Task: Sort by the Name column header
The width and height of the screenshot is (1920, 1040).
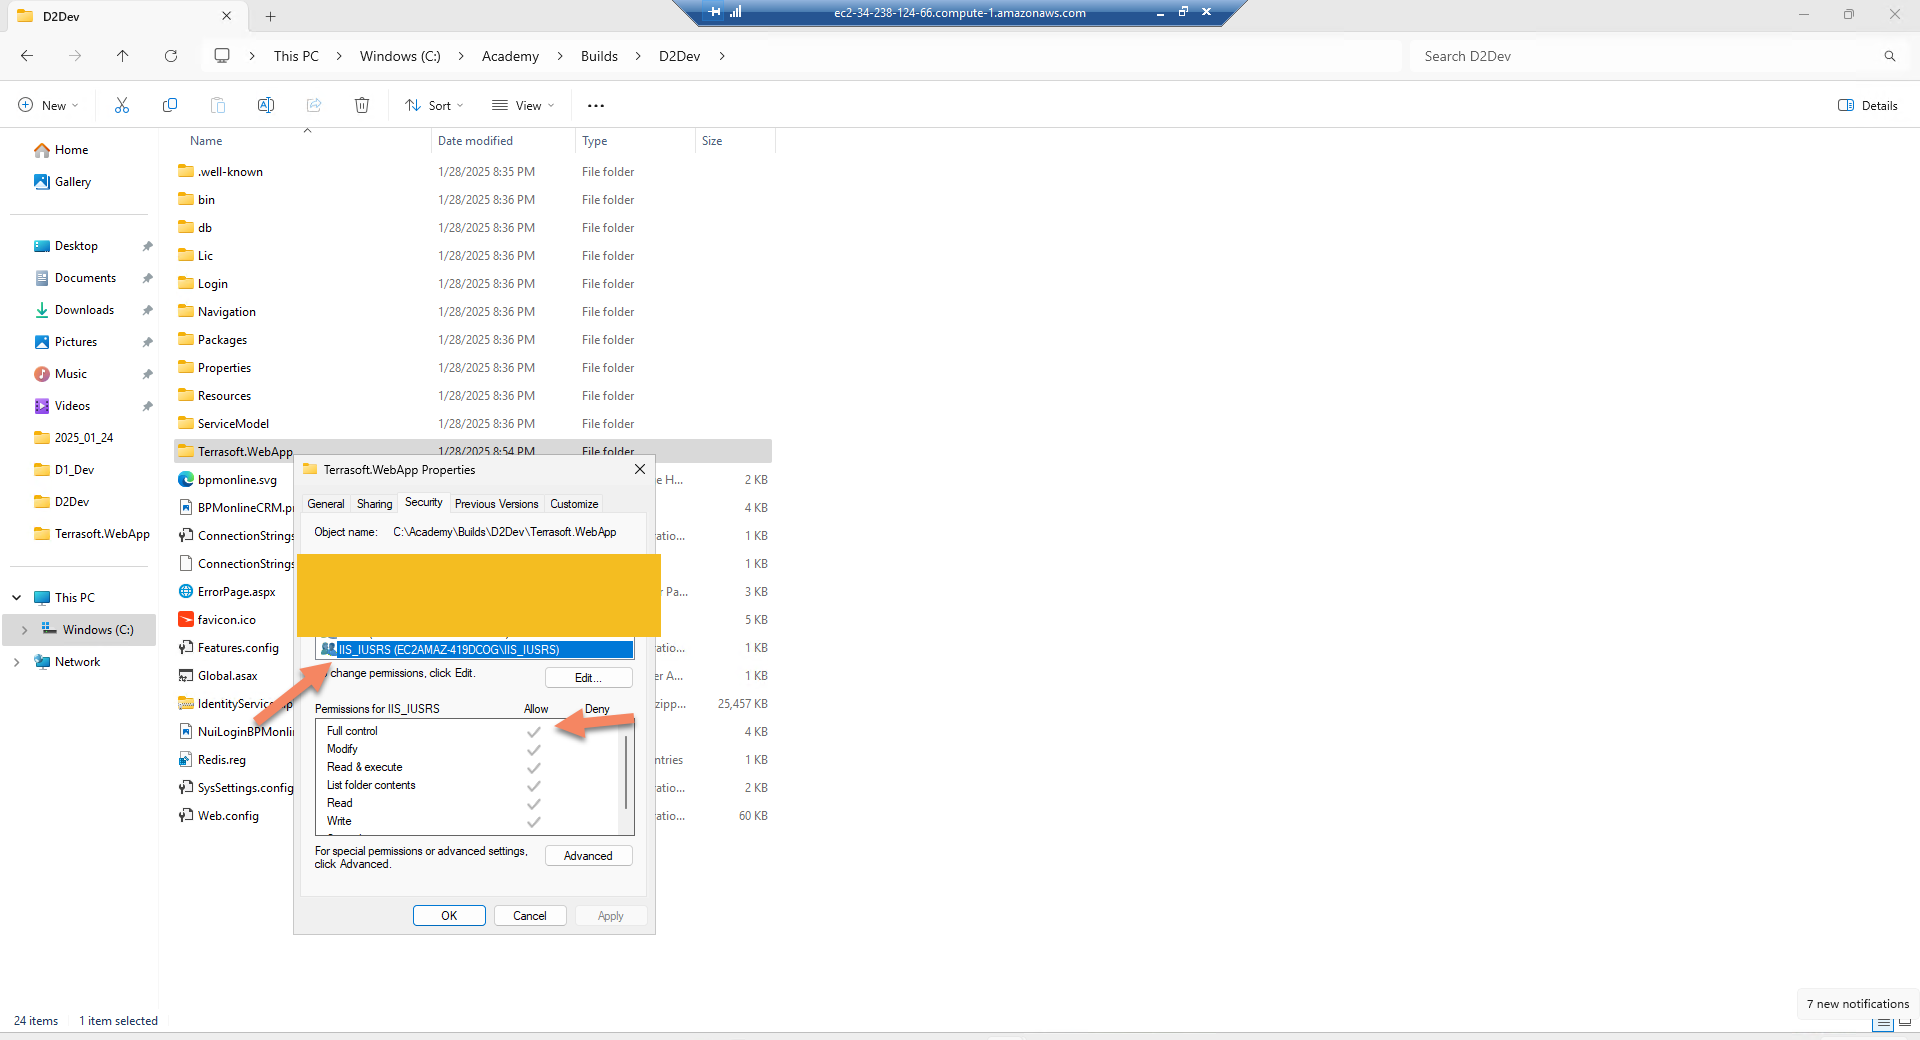Action: (303, 141)
